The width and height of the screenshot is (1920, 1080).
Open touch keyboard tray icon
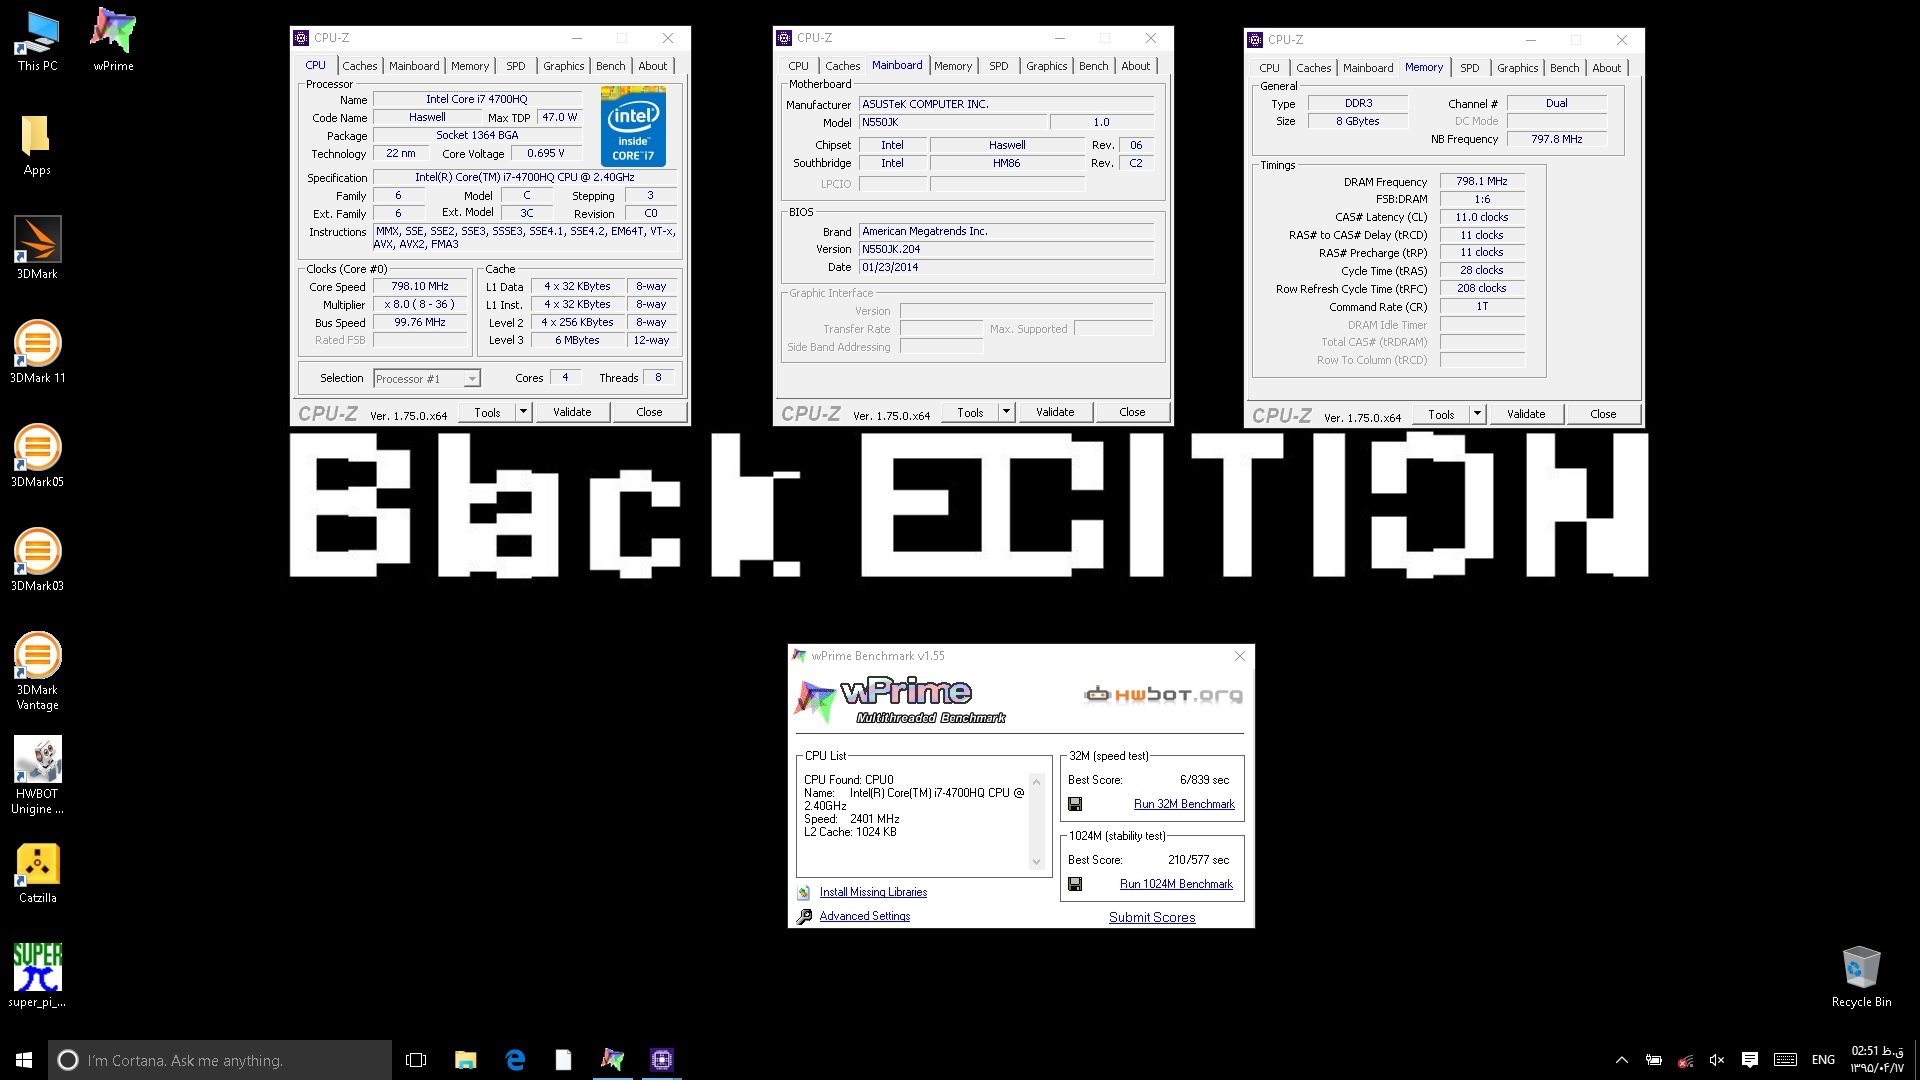(x=1785, y=1060)
